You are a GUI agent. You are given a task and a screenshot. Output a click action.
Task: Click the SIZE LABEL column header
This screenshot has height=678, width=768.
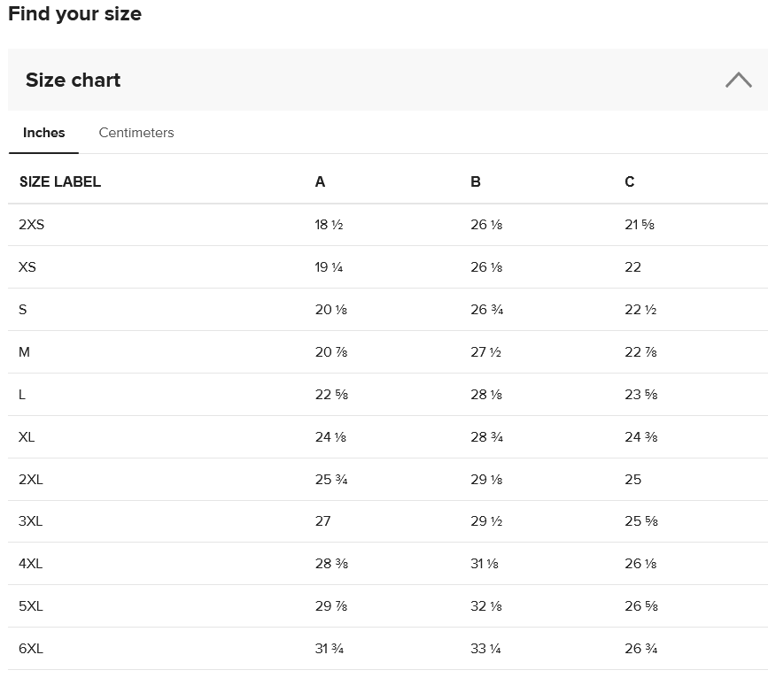pyautogui.click(x=60, y=182)
